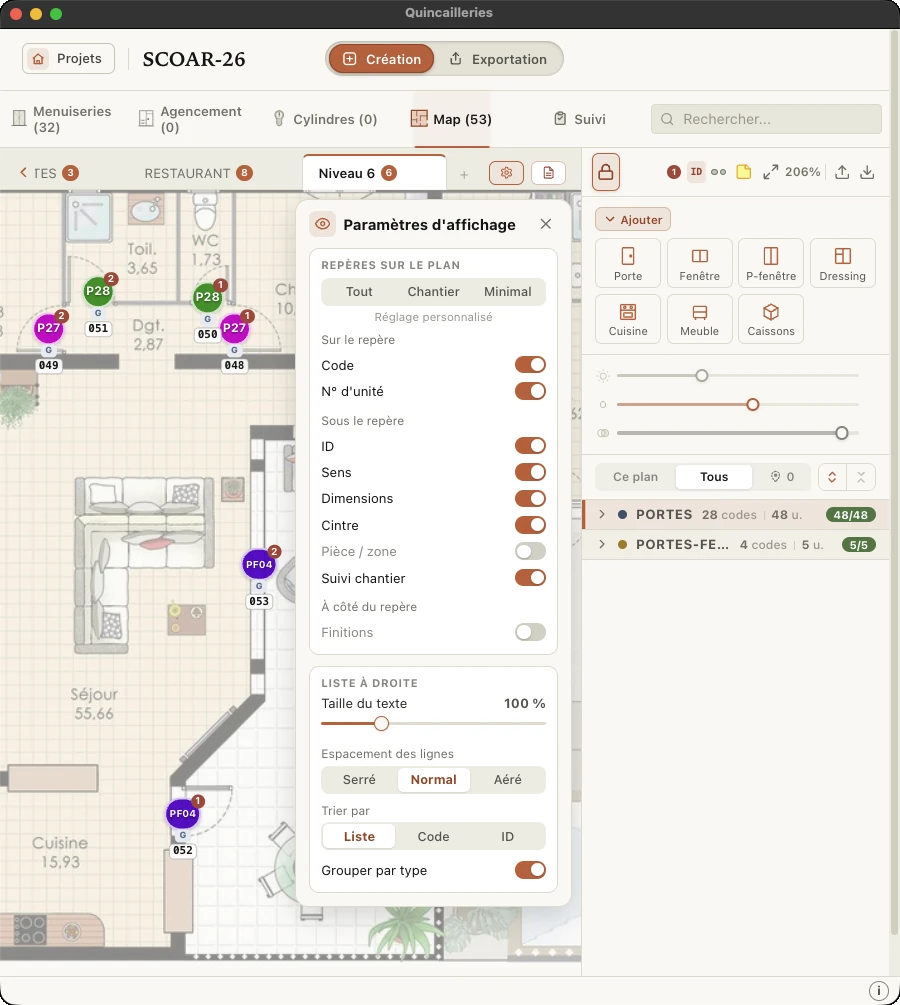Disable Grouper par type
The height and width of the screenshot is (1005, 900).
tap(530, 870)
